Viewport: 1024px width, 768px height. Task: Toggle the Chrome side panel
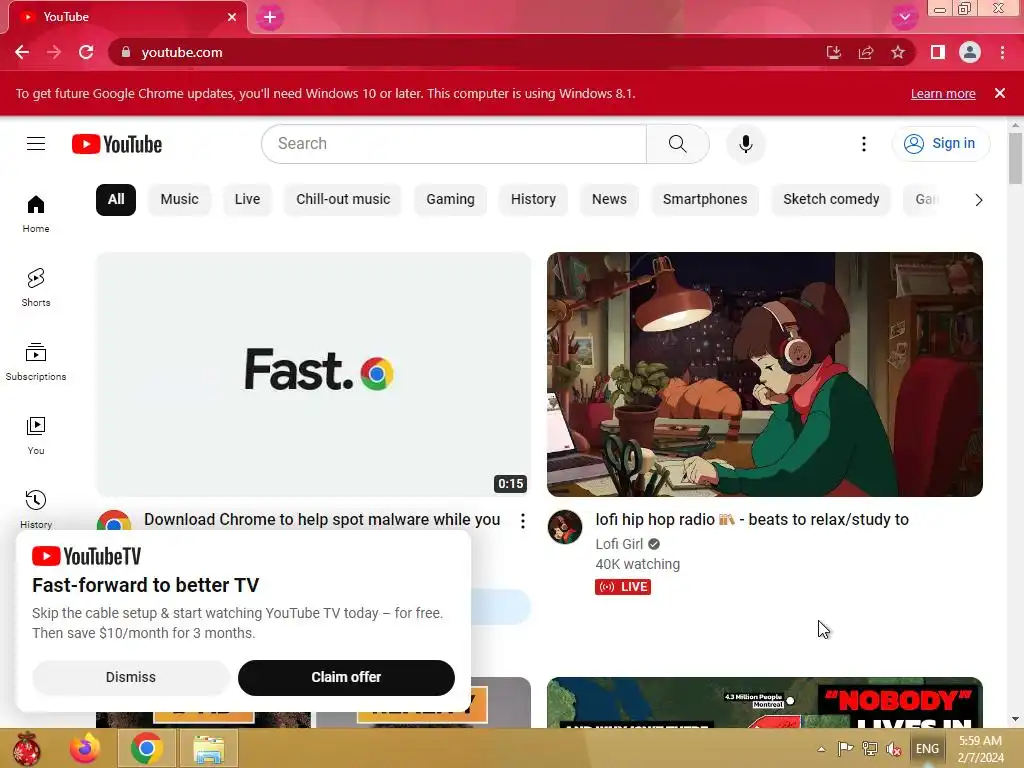point(938,52)
